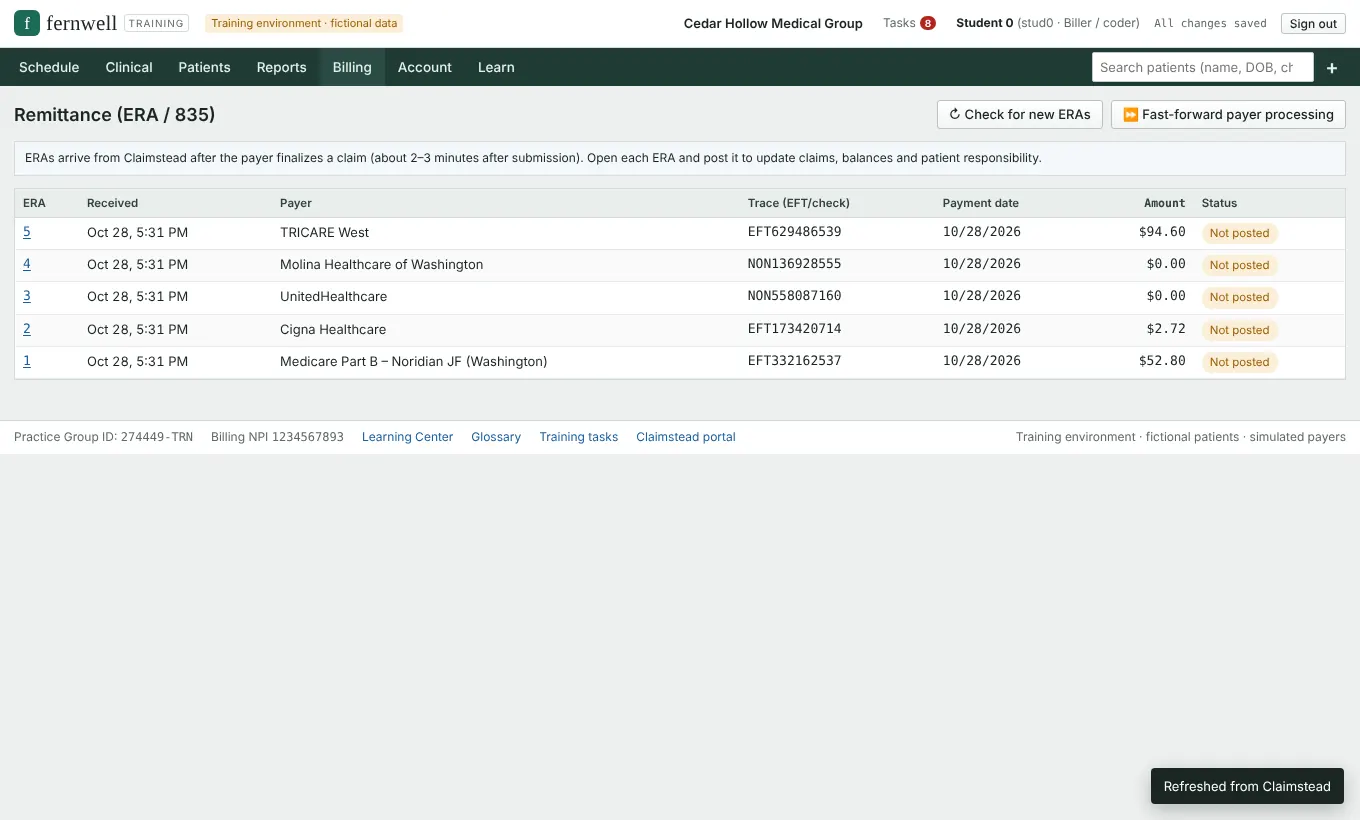
Task: Click the fernwell logo icon
Action: pos(27,23)
